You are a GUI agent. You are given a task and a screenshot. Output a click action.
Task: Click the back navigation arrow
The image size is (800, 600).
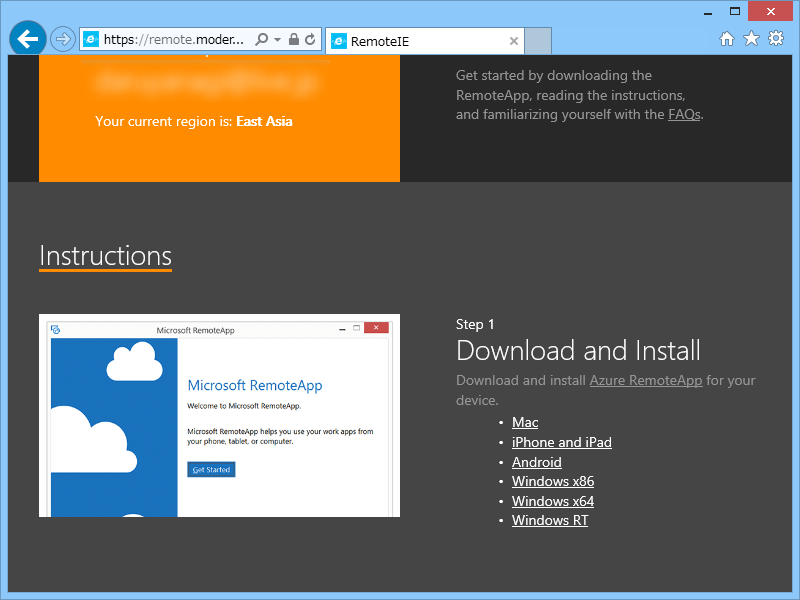tap(27, 38)
